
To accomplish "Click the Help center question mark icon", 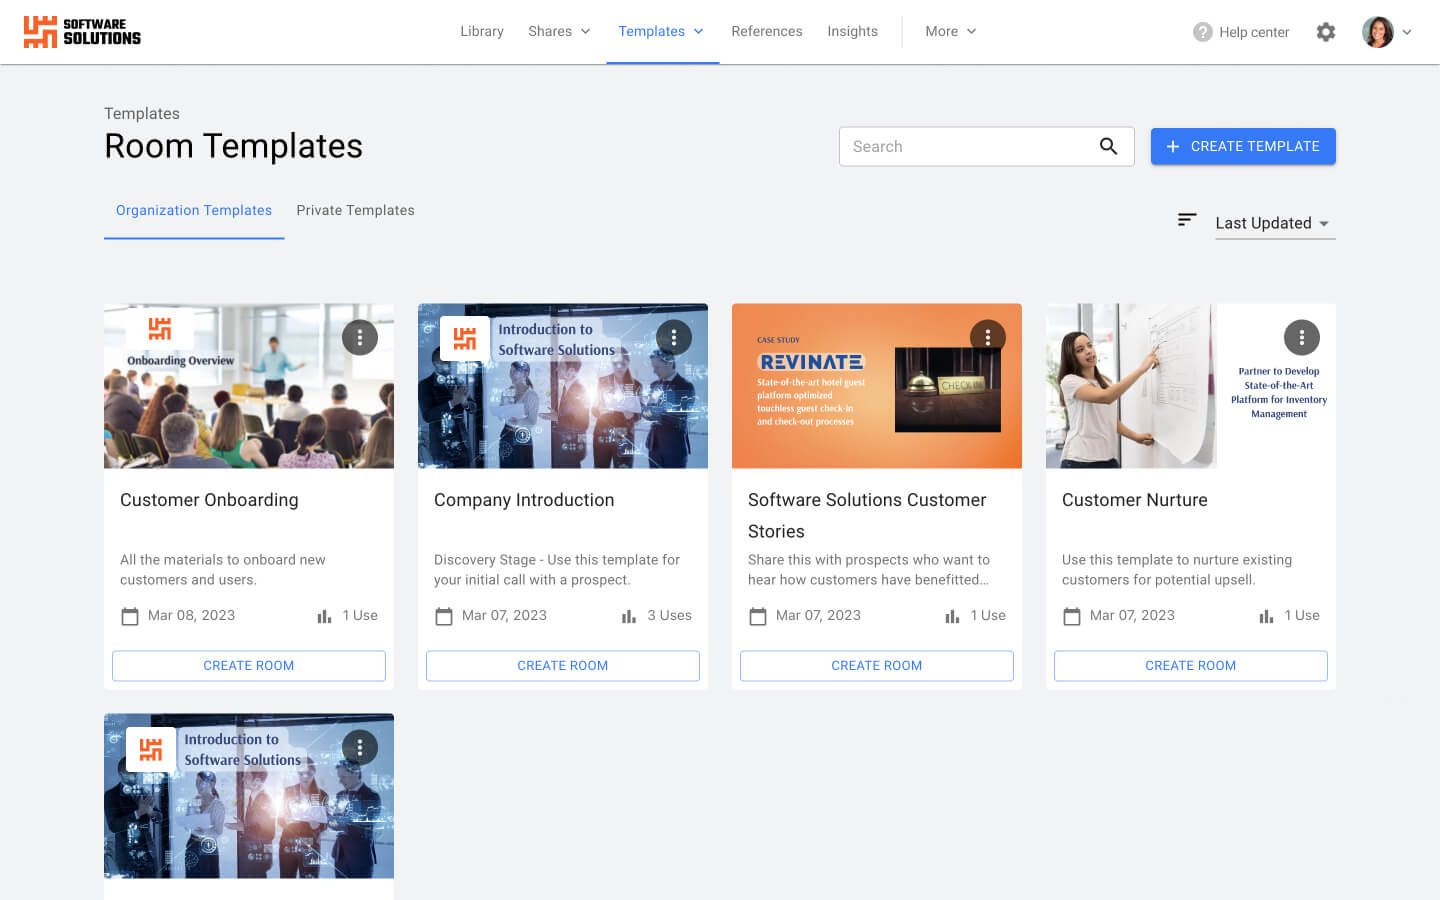I will click(x=1201, y=31).
